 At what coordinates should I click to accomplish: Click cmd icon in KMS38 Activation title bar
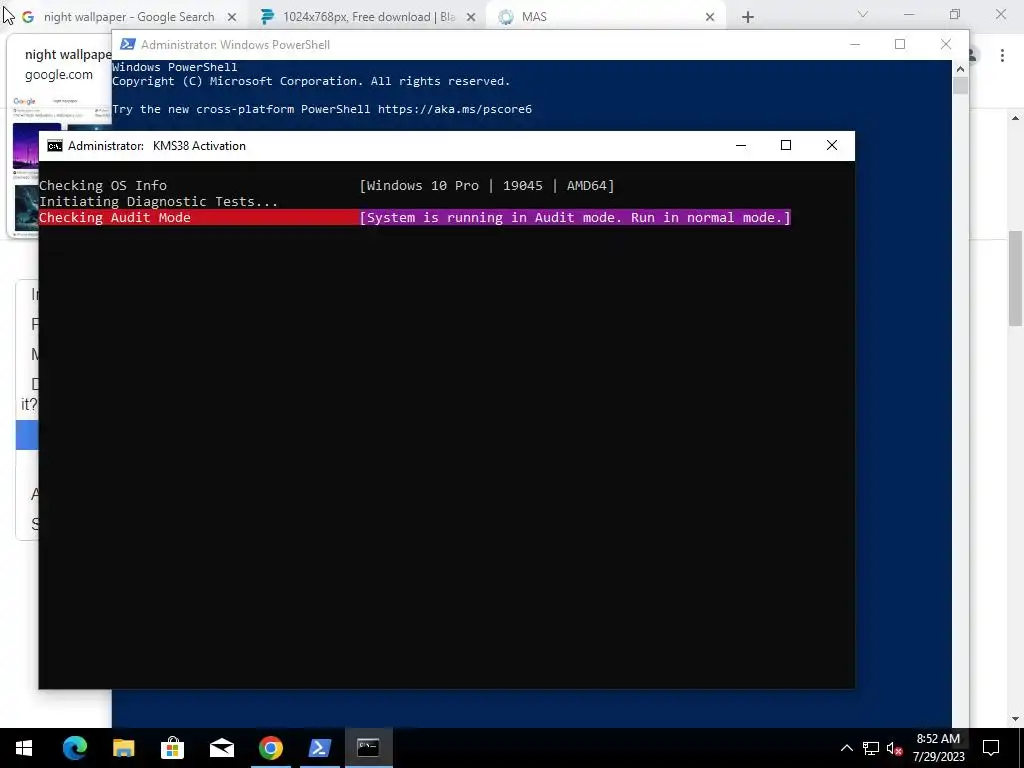(55, 146)
